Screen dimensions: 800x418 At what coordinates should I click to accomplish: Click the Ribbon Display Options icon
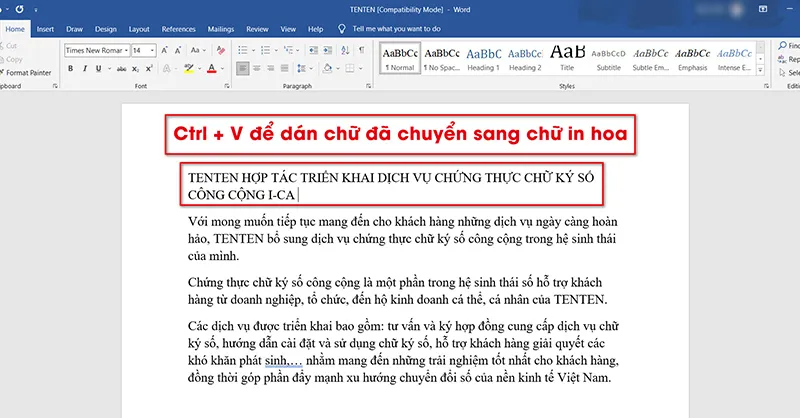click(x=763, y=9)
